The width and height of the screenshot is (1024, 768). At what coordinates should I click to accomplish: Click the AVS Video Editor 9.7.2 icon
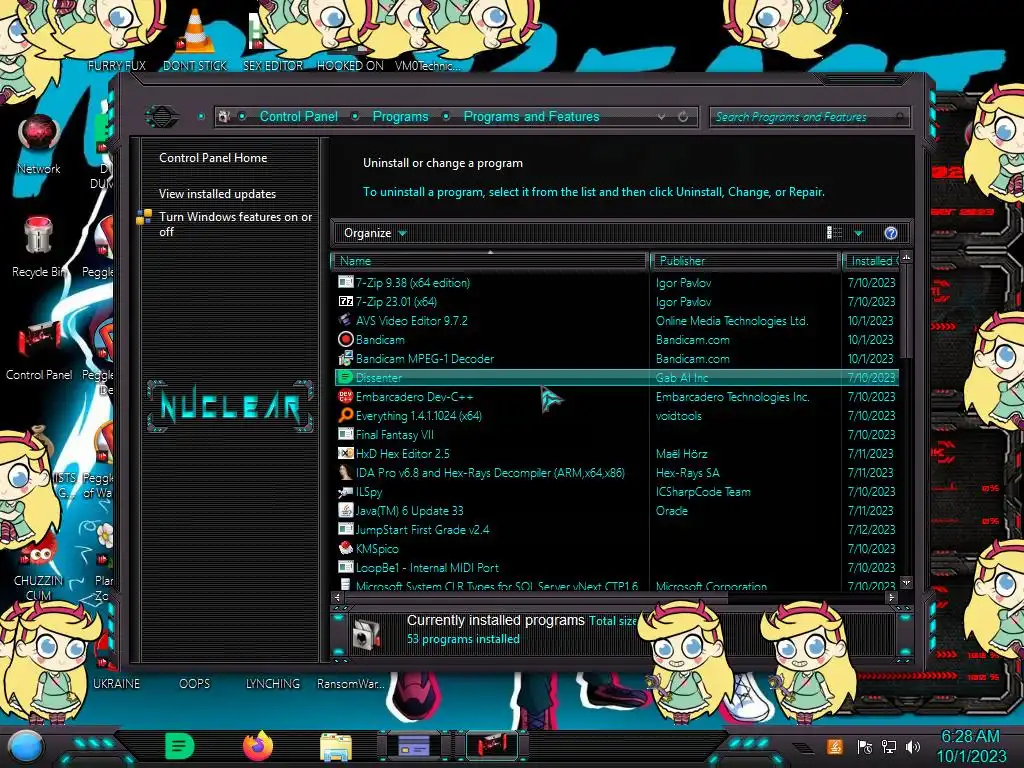[x=345, y=320]
